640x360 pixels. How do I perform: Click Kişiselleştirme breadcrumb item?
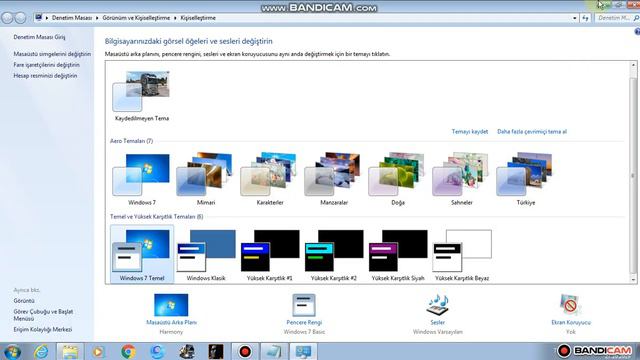click(198, 18)
